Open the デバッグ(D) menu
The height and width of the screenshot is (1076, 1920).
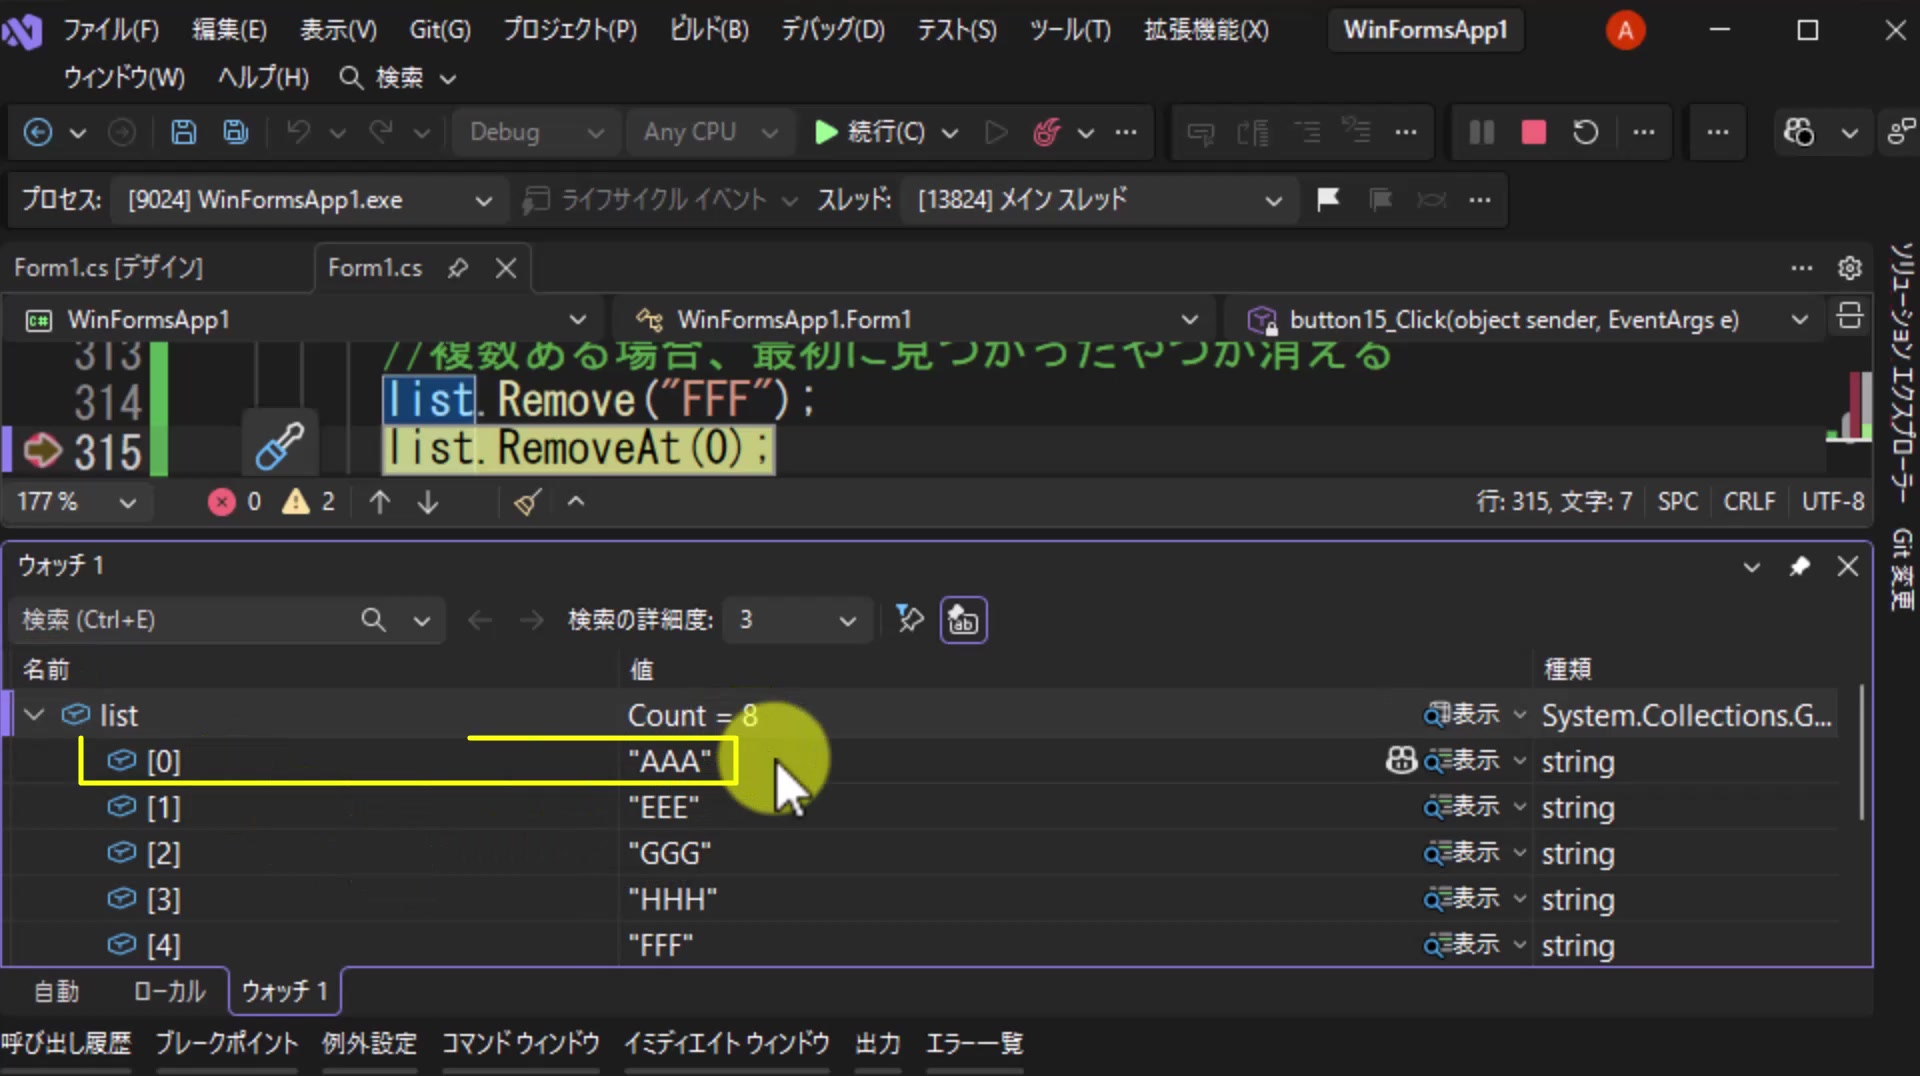[x=833, y=30]
